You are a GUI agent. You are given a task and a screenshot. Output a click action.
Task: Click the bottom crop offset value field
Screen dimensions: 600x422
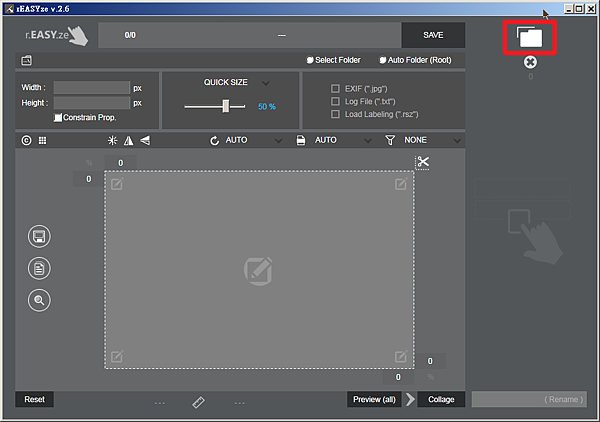tap(398, 377)
